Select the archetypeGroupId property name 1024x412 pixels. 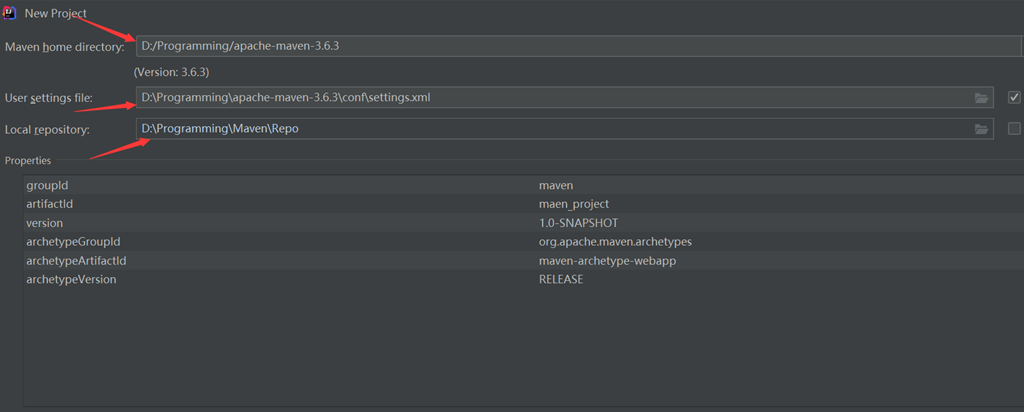pyautogui.click(x=73, y=242)
